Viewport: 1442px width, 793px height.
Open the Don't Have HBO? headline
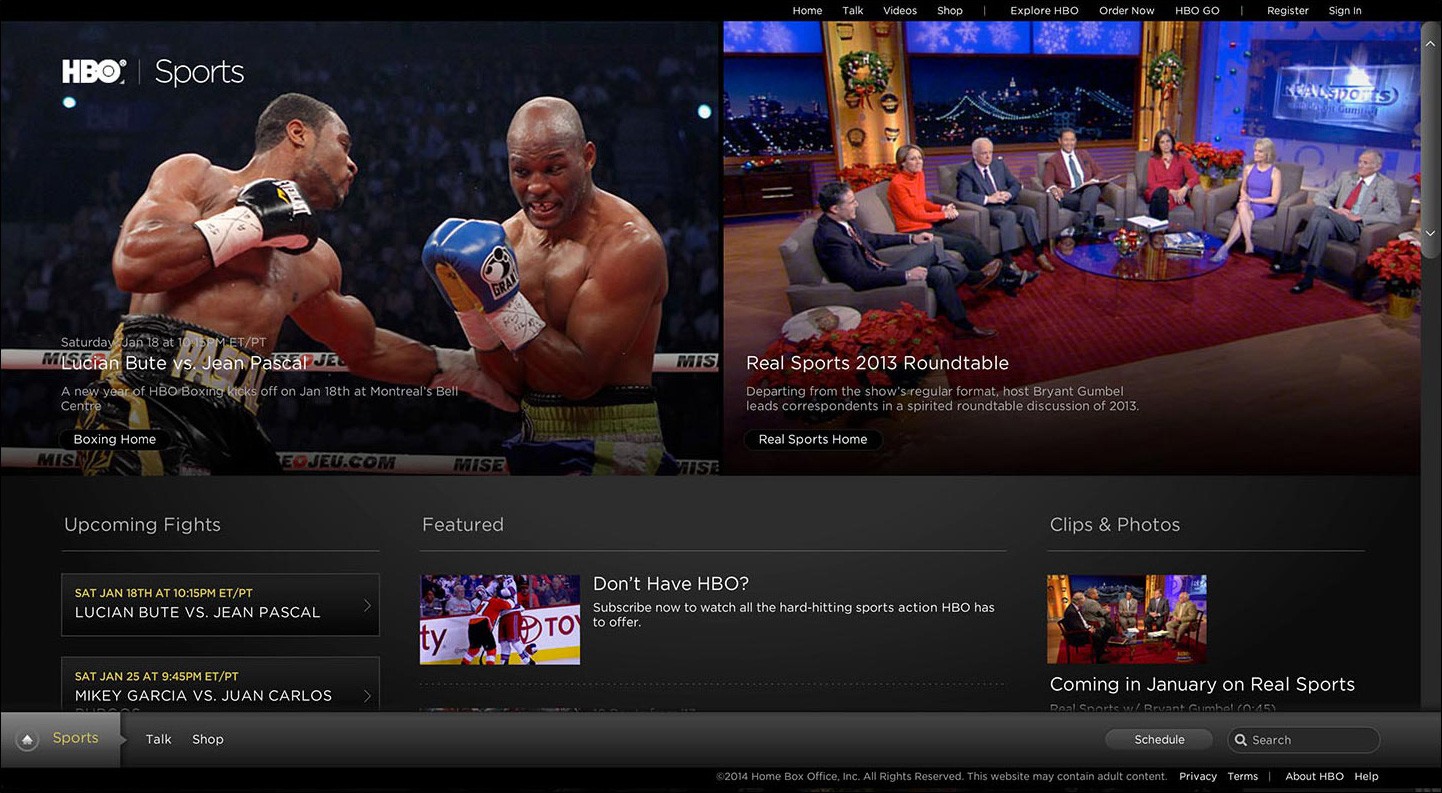coord(671,584)
